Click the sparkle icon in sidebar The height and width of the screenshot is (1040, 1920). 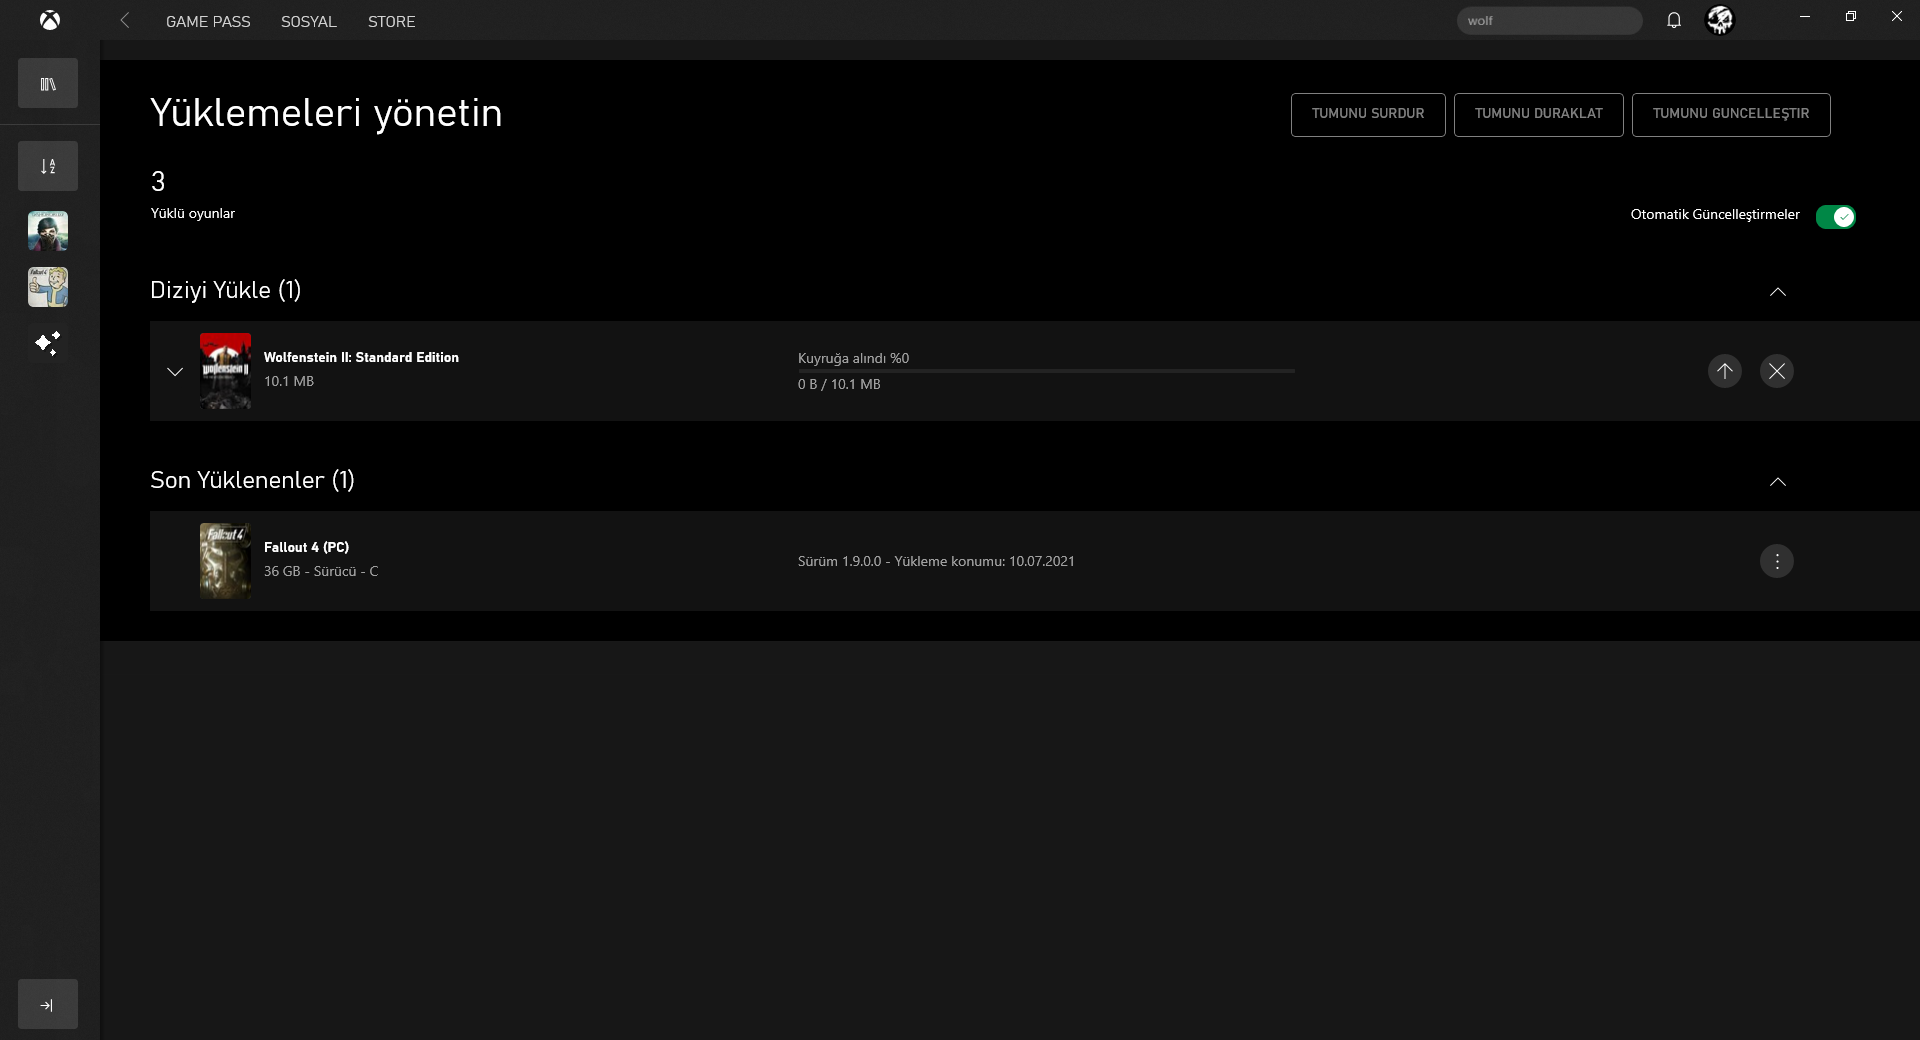(x=48, y=343)
